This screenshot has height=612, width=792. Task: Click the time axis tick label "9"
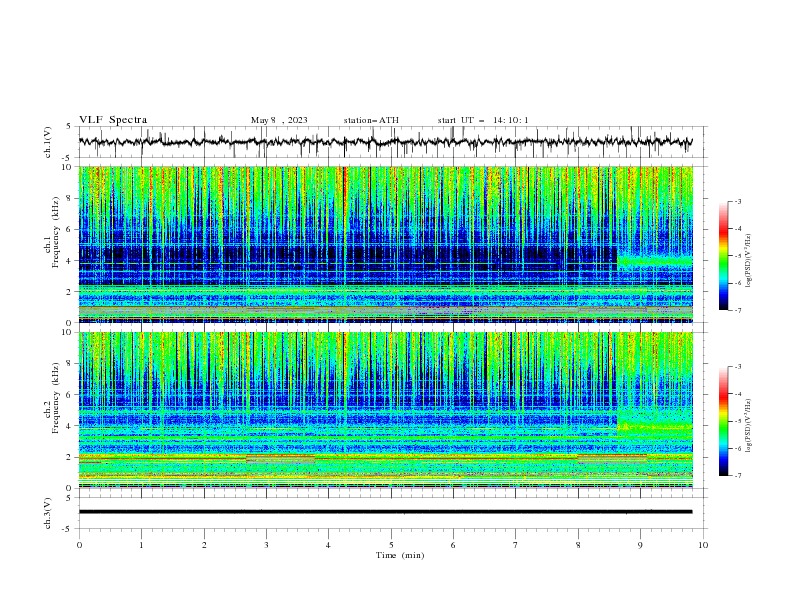click(640, 545)
